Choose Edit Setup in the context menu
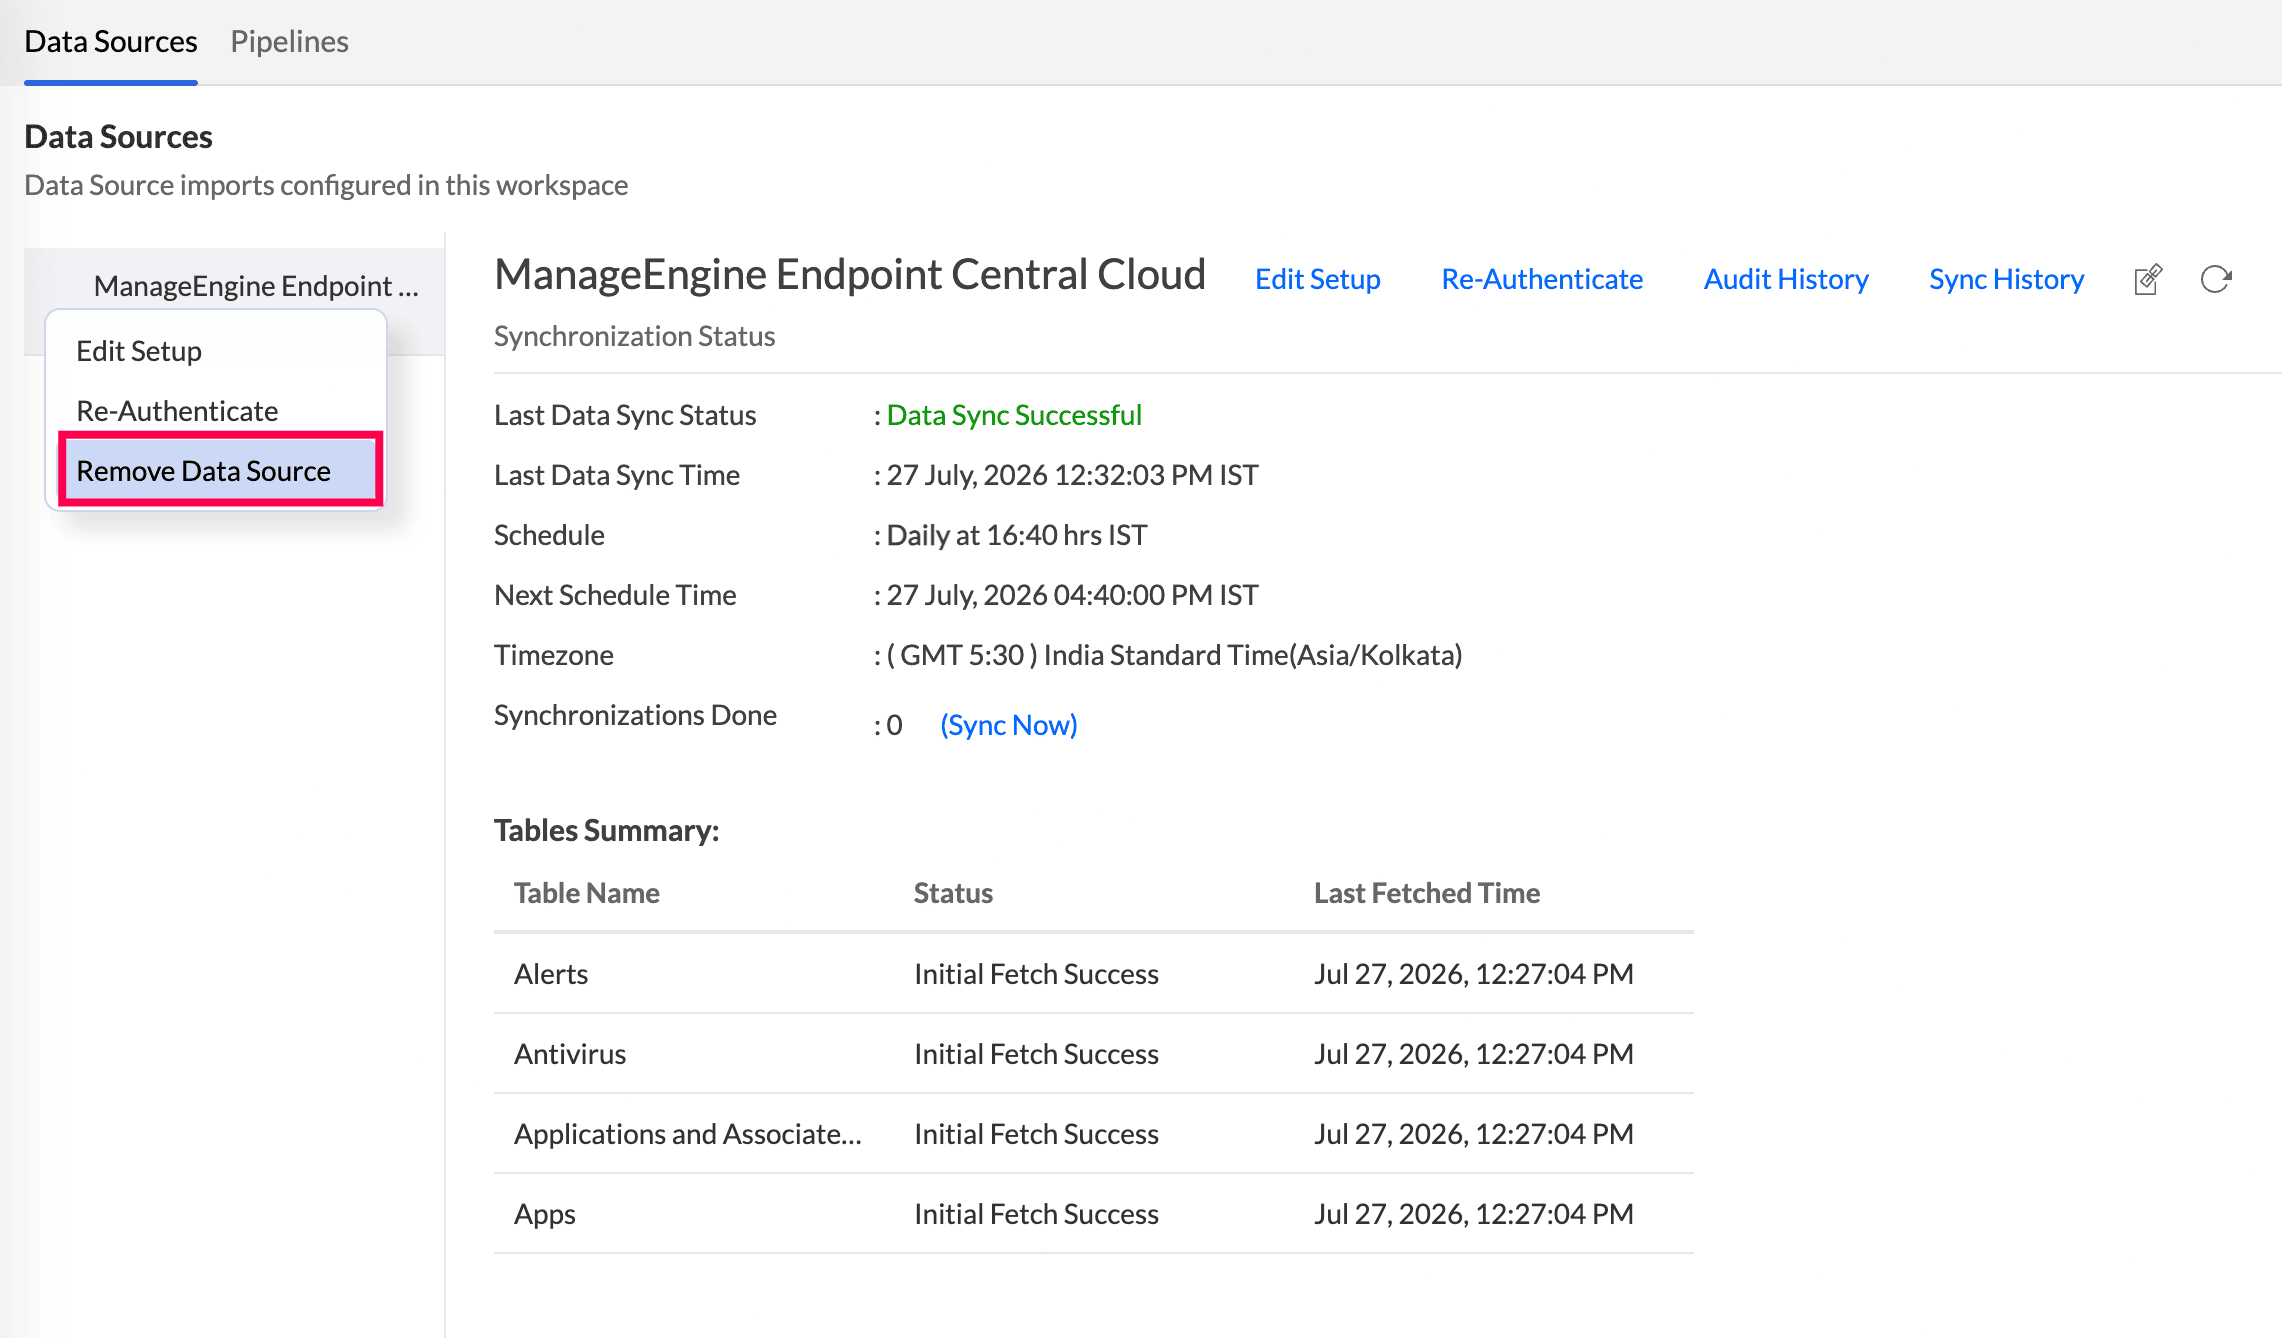 (139, 351)
